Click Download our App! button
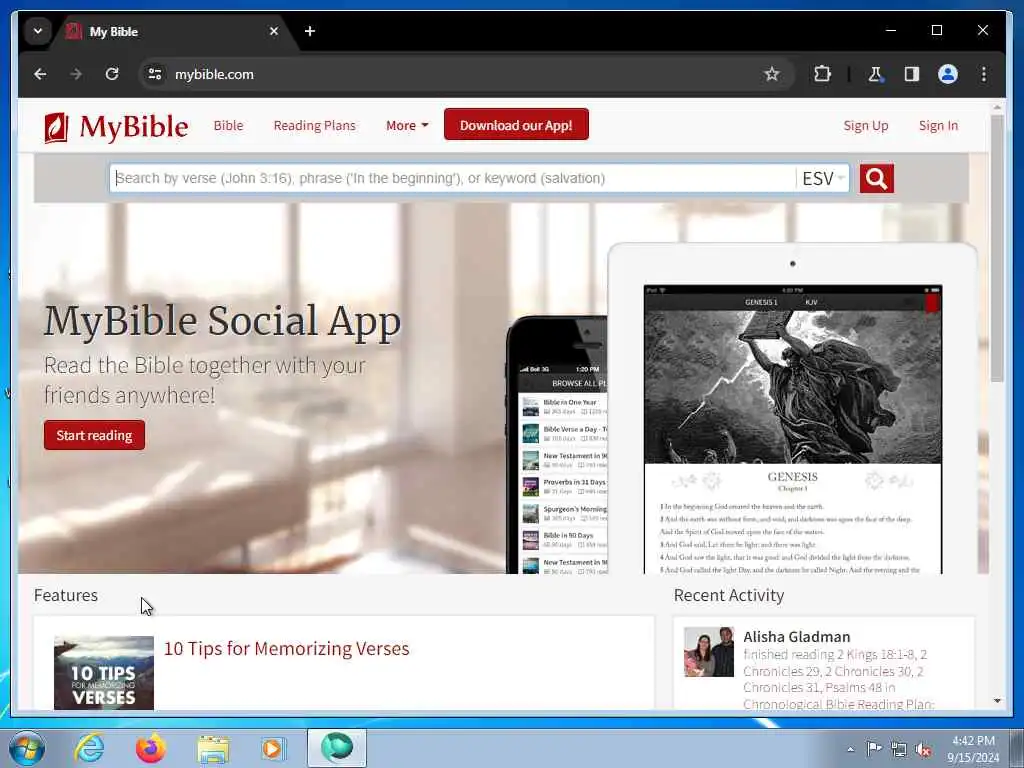 (516, 125)
